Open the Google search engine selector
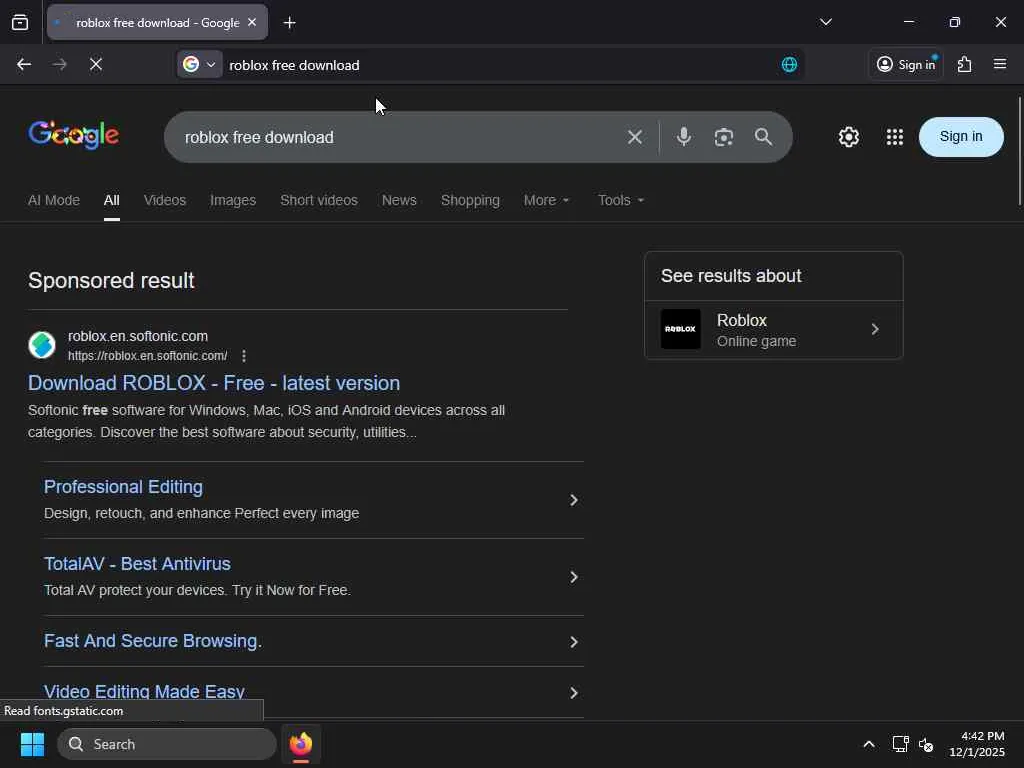The width and height of the screenshot is (1024, 768). [x=199, y=64]
